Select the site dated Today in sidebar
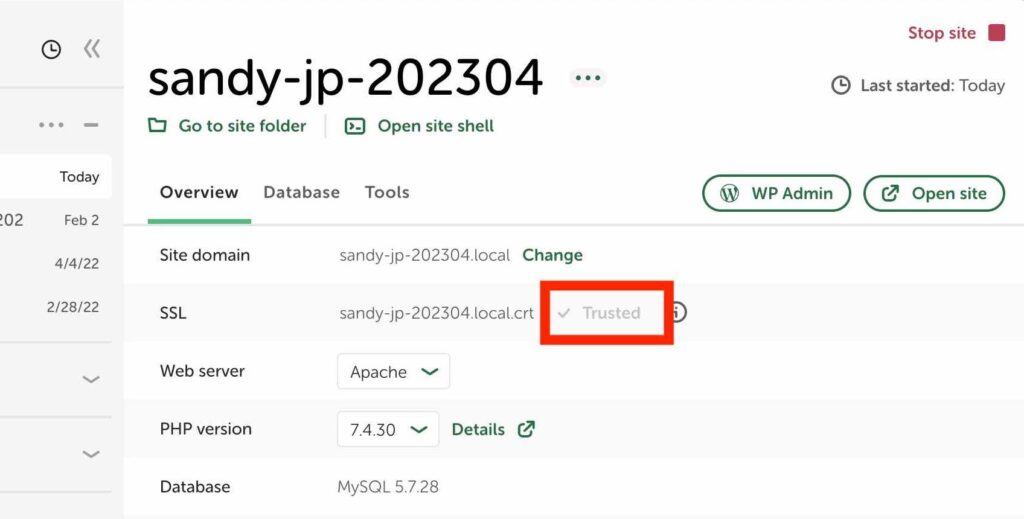1024x519 pixels. (x=56, y=177)
